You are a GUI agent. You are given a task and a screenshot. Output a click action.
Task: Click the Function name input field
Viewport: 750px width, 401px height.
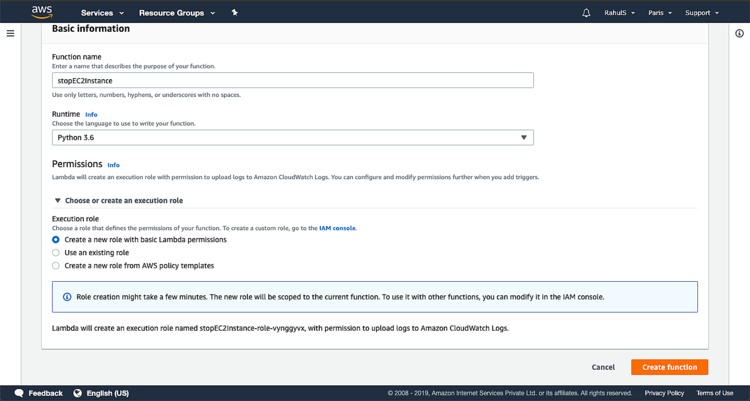coord(292,81)
